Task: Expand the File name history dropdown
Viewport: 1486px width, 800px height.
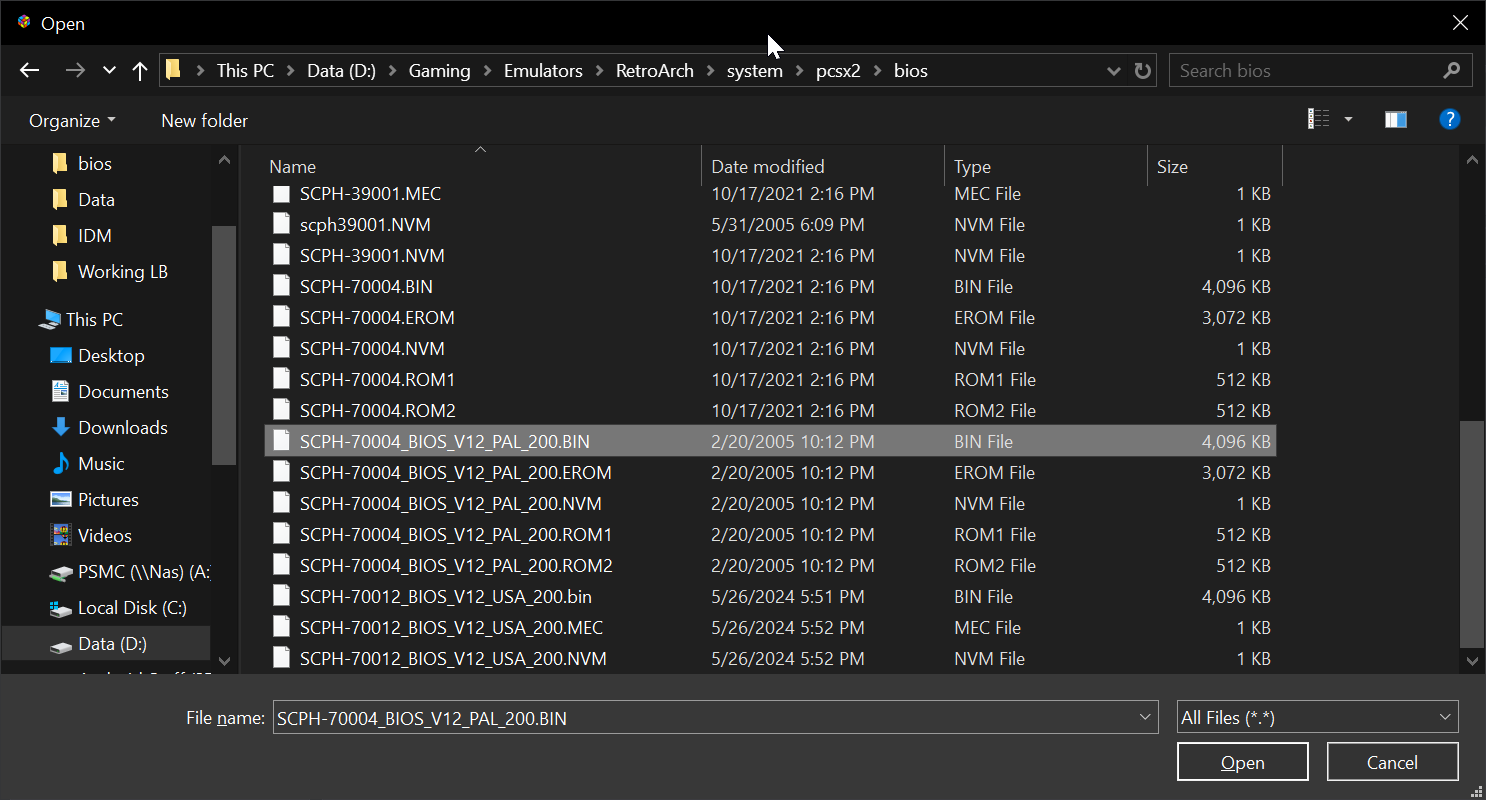Action: (1146, 717)
